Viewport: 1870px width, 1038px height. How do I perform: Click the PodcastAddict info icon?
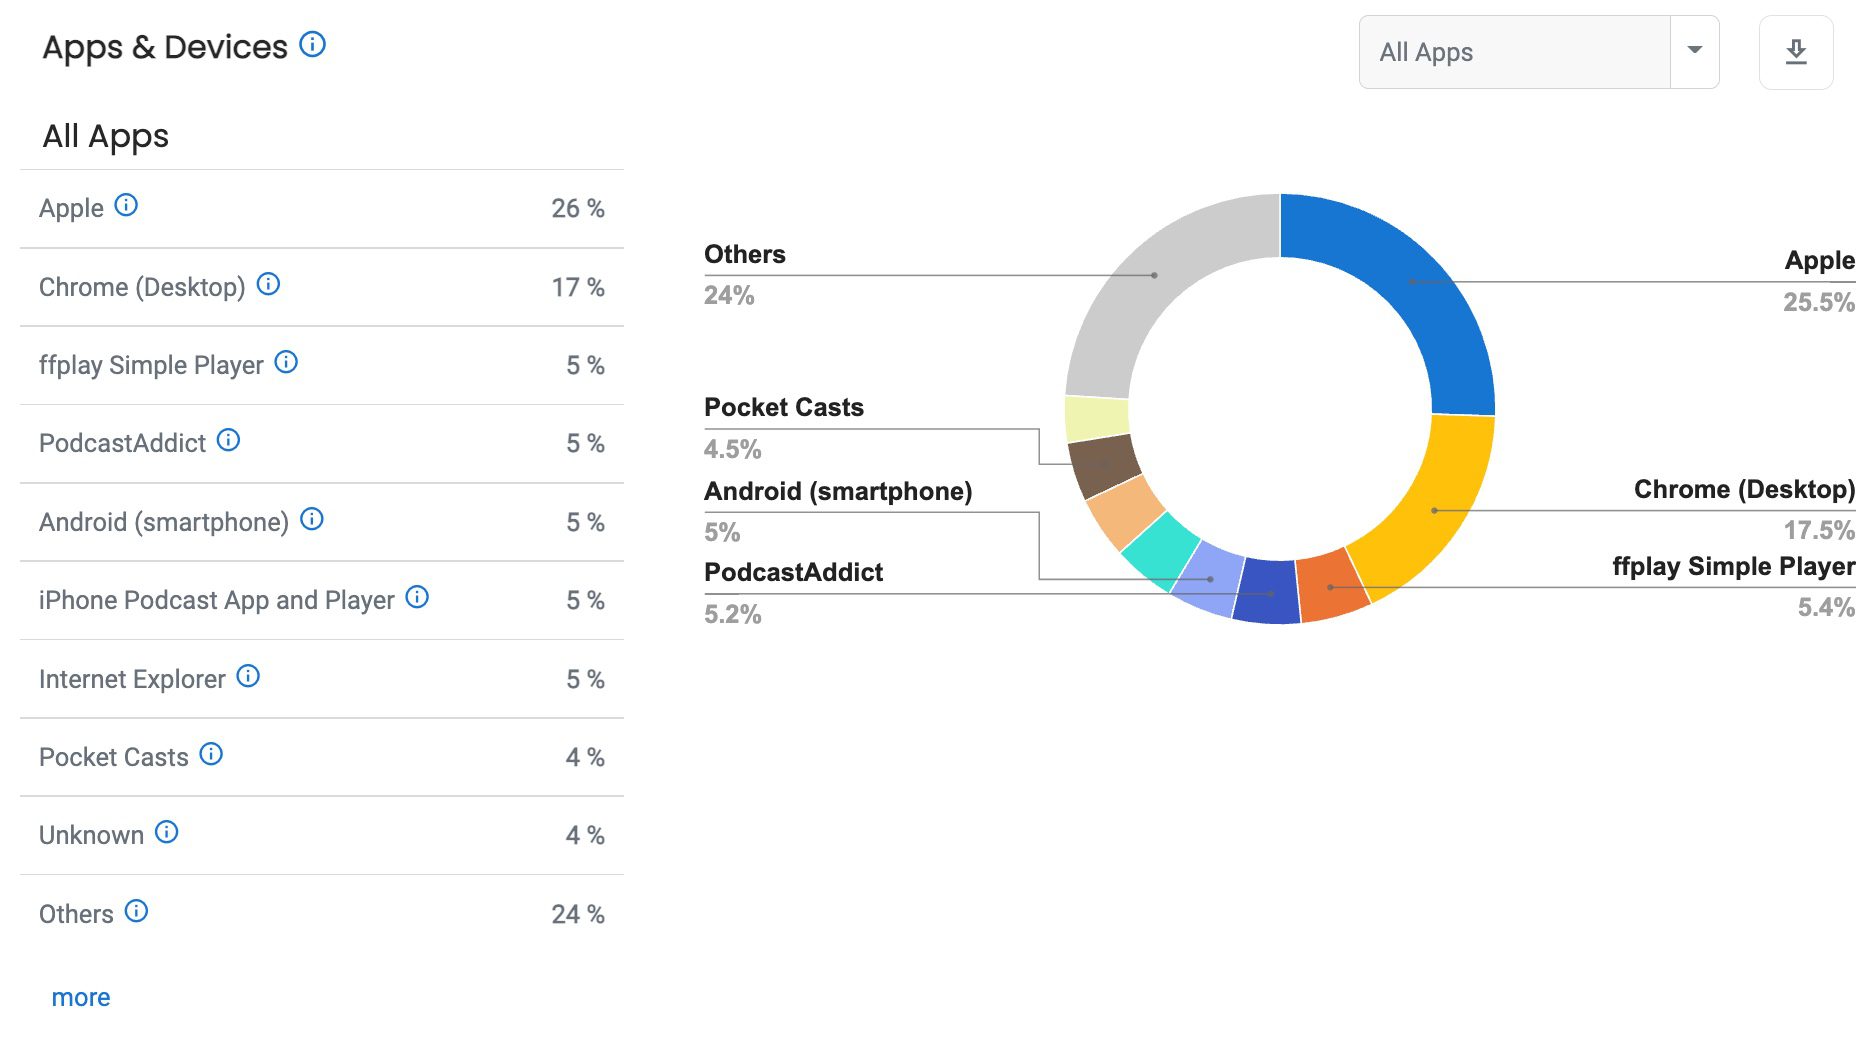tap(228, 440)
